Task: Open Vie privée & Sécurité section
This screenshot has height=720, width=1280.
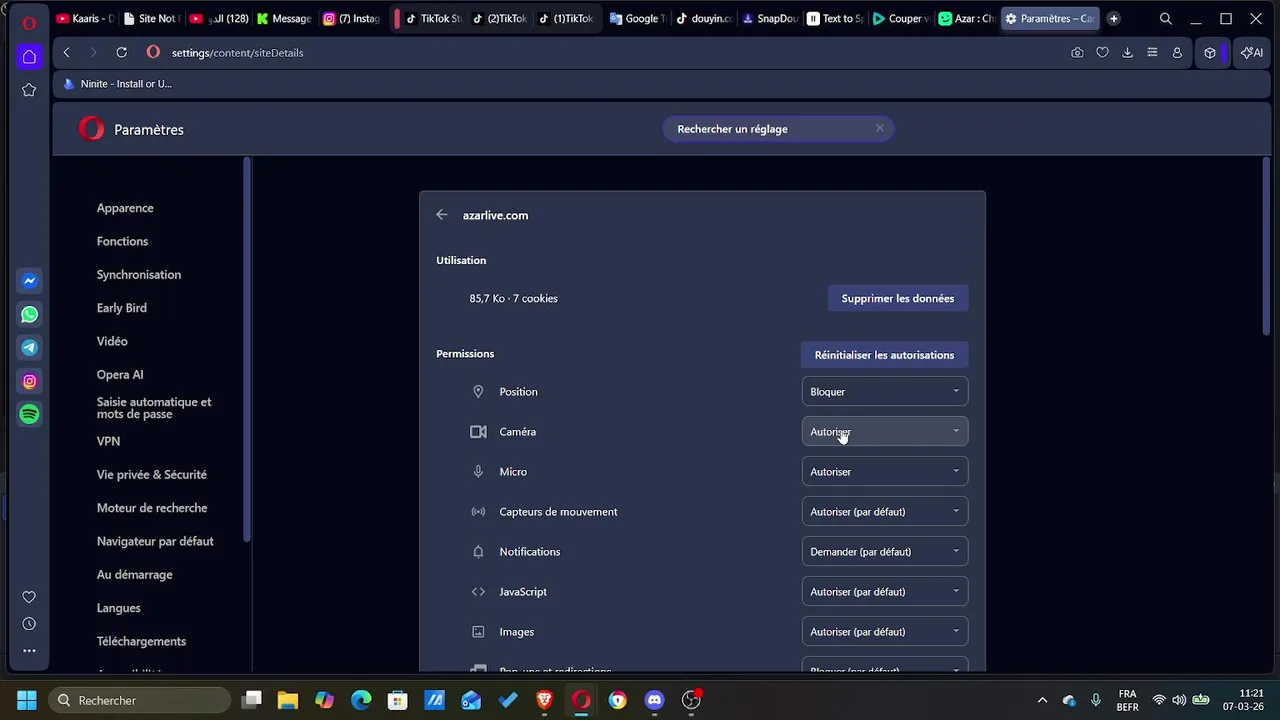Action: [152, 475]
